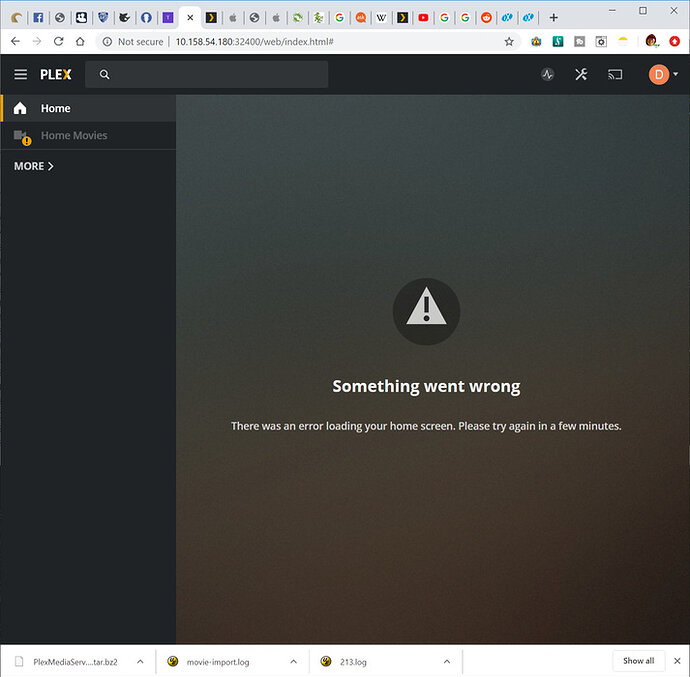The height and width of the screenshot is (677, 690).
Task: Click the green S extension icon
Action: coord(558,42)
